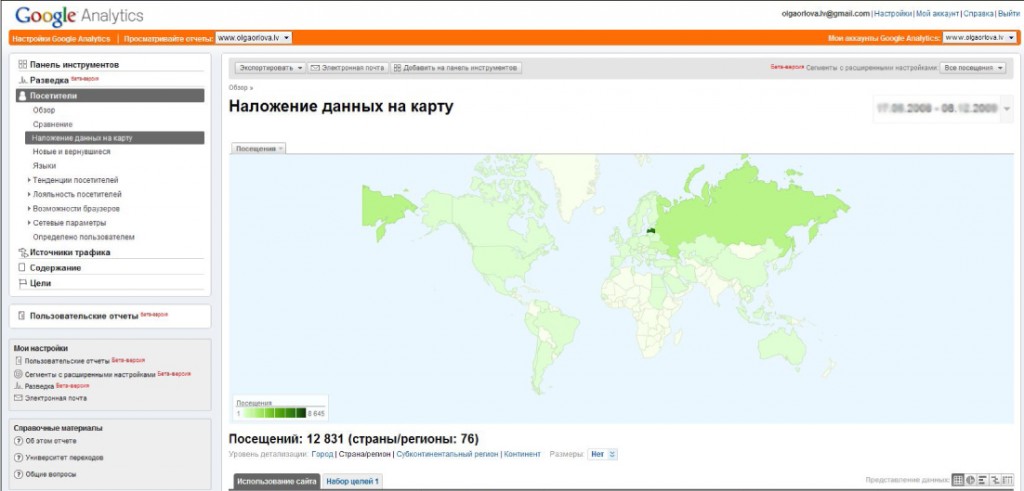Click Настройки Google Analytics in orange bar
Image resolution: width=1024 pixels, height=491 pixels.
[61, 39]
